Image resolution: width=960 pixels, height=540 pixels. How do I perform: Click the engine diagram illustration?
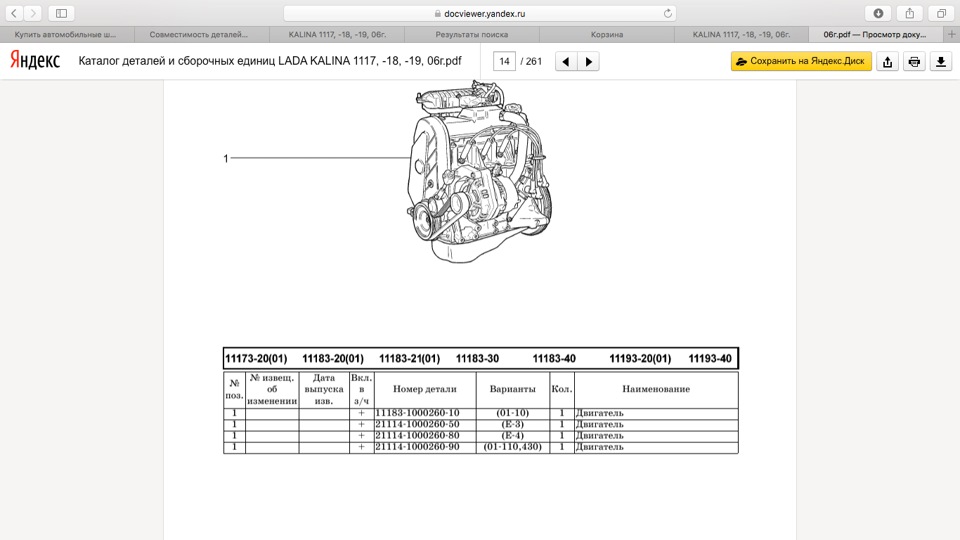[479, 172]
